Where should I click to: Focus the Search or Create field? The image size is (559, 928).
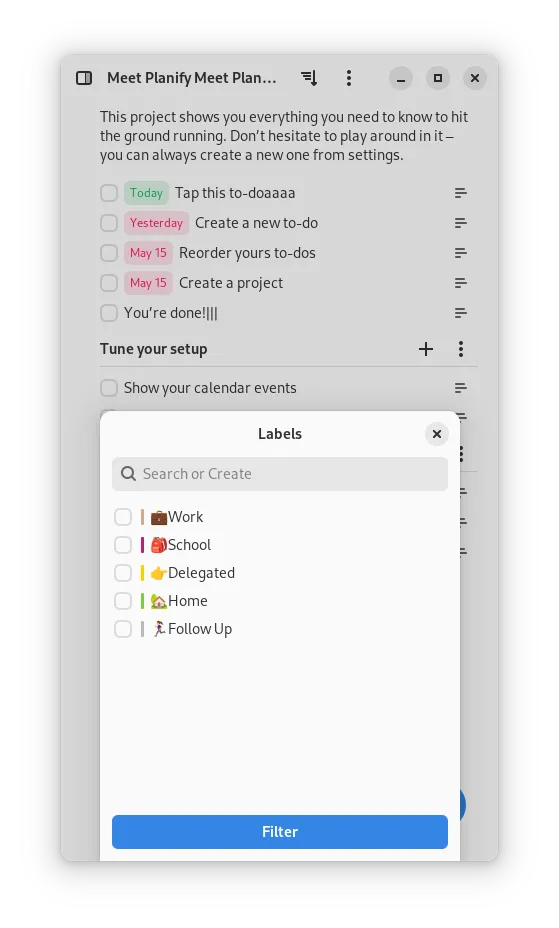pyautogui.click(x=280, y=474)
